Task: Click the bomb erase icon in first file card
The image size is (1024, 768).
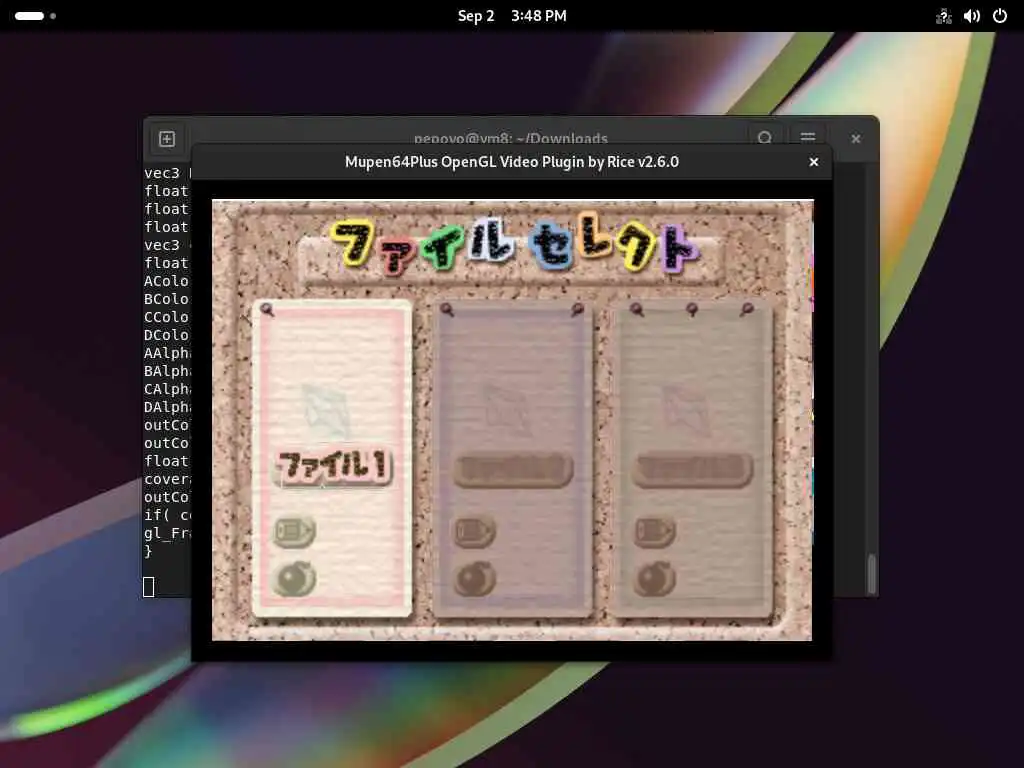Action: pyautogui.click(x=294, y=578)
